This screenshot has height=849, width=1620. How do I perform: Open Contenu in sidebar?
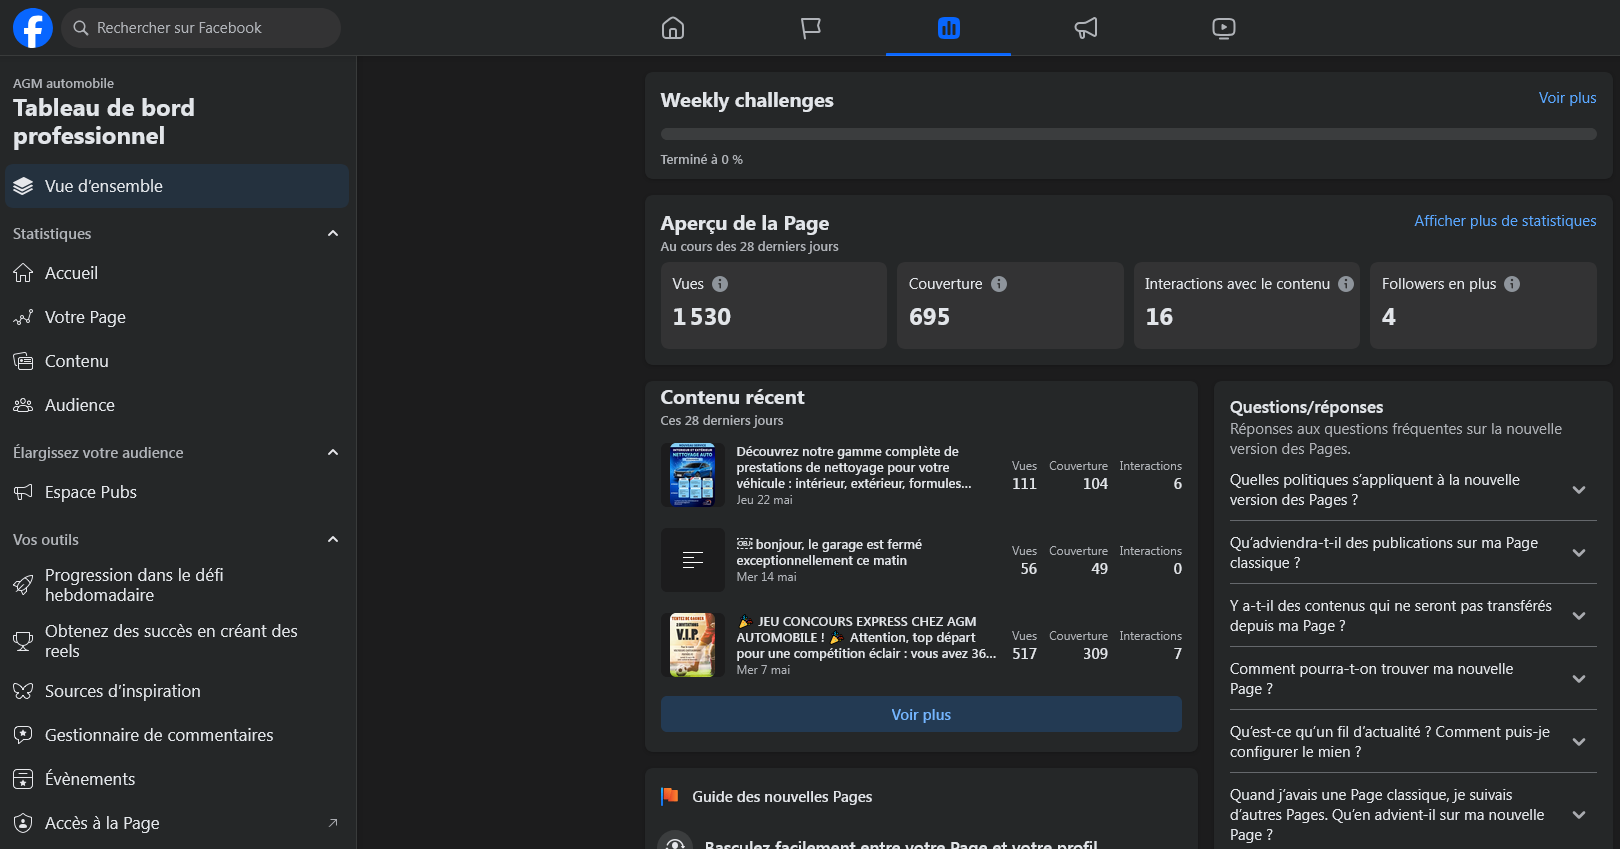coord(177,361)
